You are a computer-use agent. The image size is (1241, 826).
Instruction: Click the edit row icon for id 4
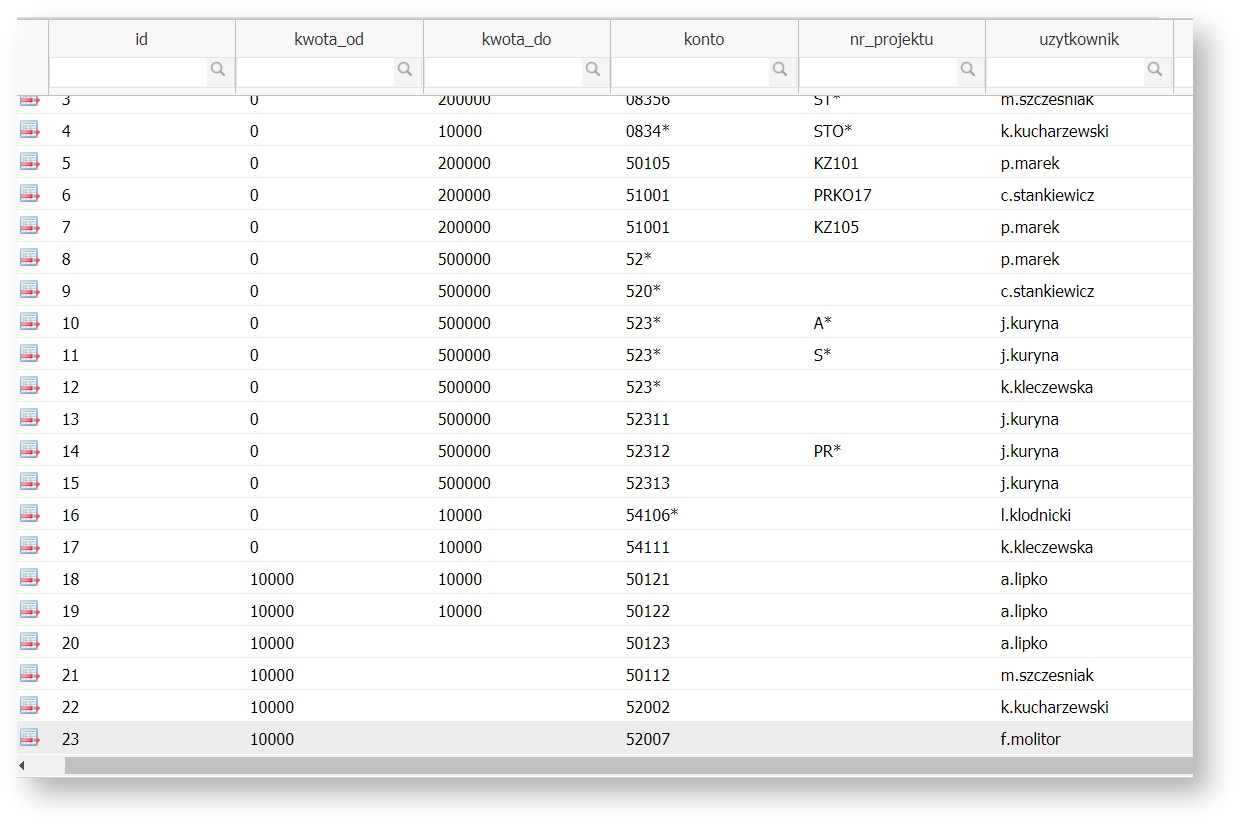pos(30,130)
